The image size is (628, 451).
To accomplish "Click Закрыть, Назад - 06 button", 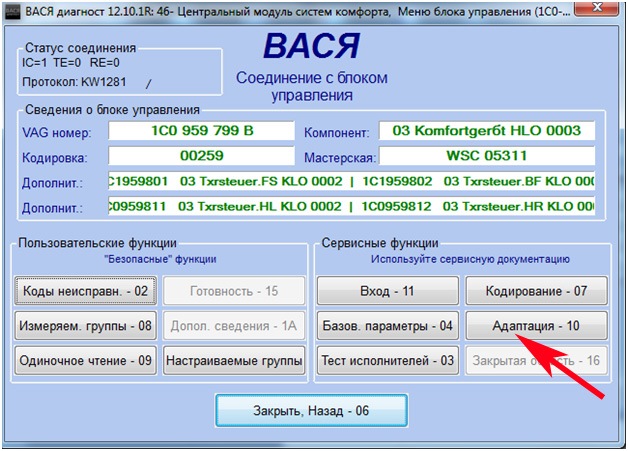I will pos(311,410).
